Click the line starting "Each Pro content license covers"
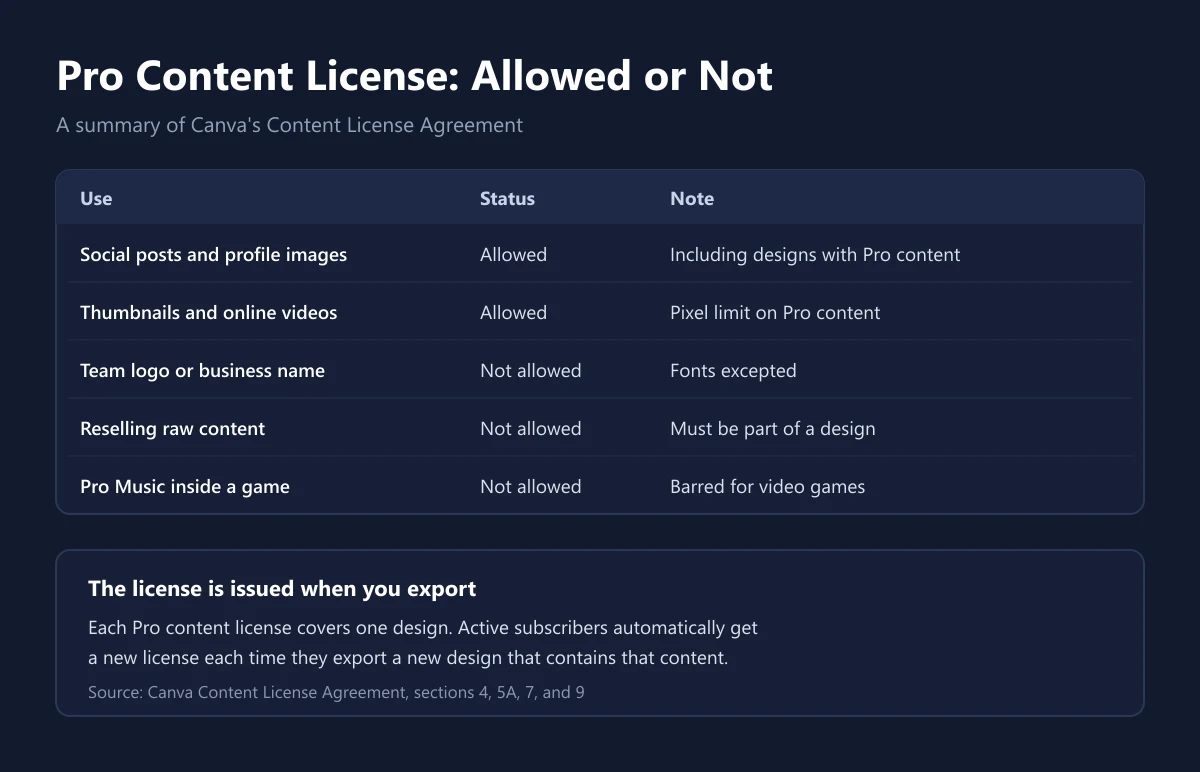The image size is (1200, 772). pyautogui.click(x=423, y=628)
